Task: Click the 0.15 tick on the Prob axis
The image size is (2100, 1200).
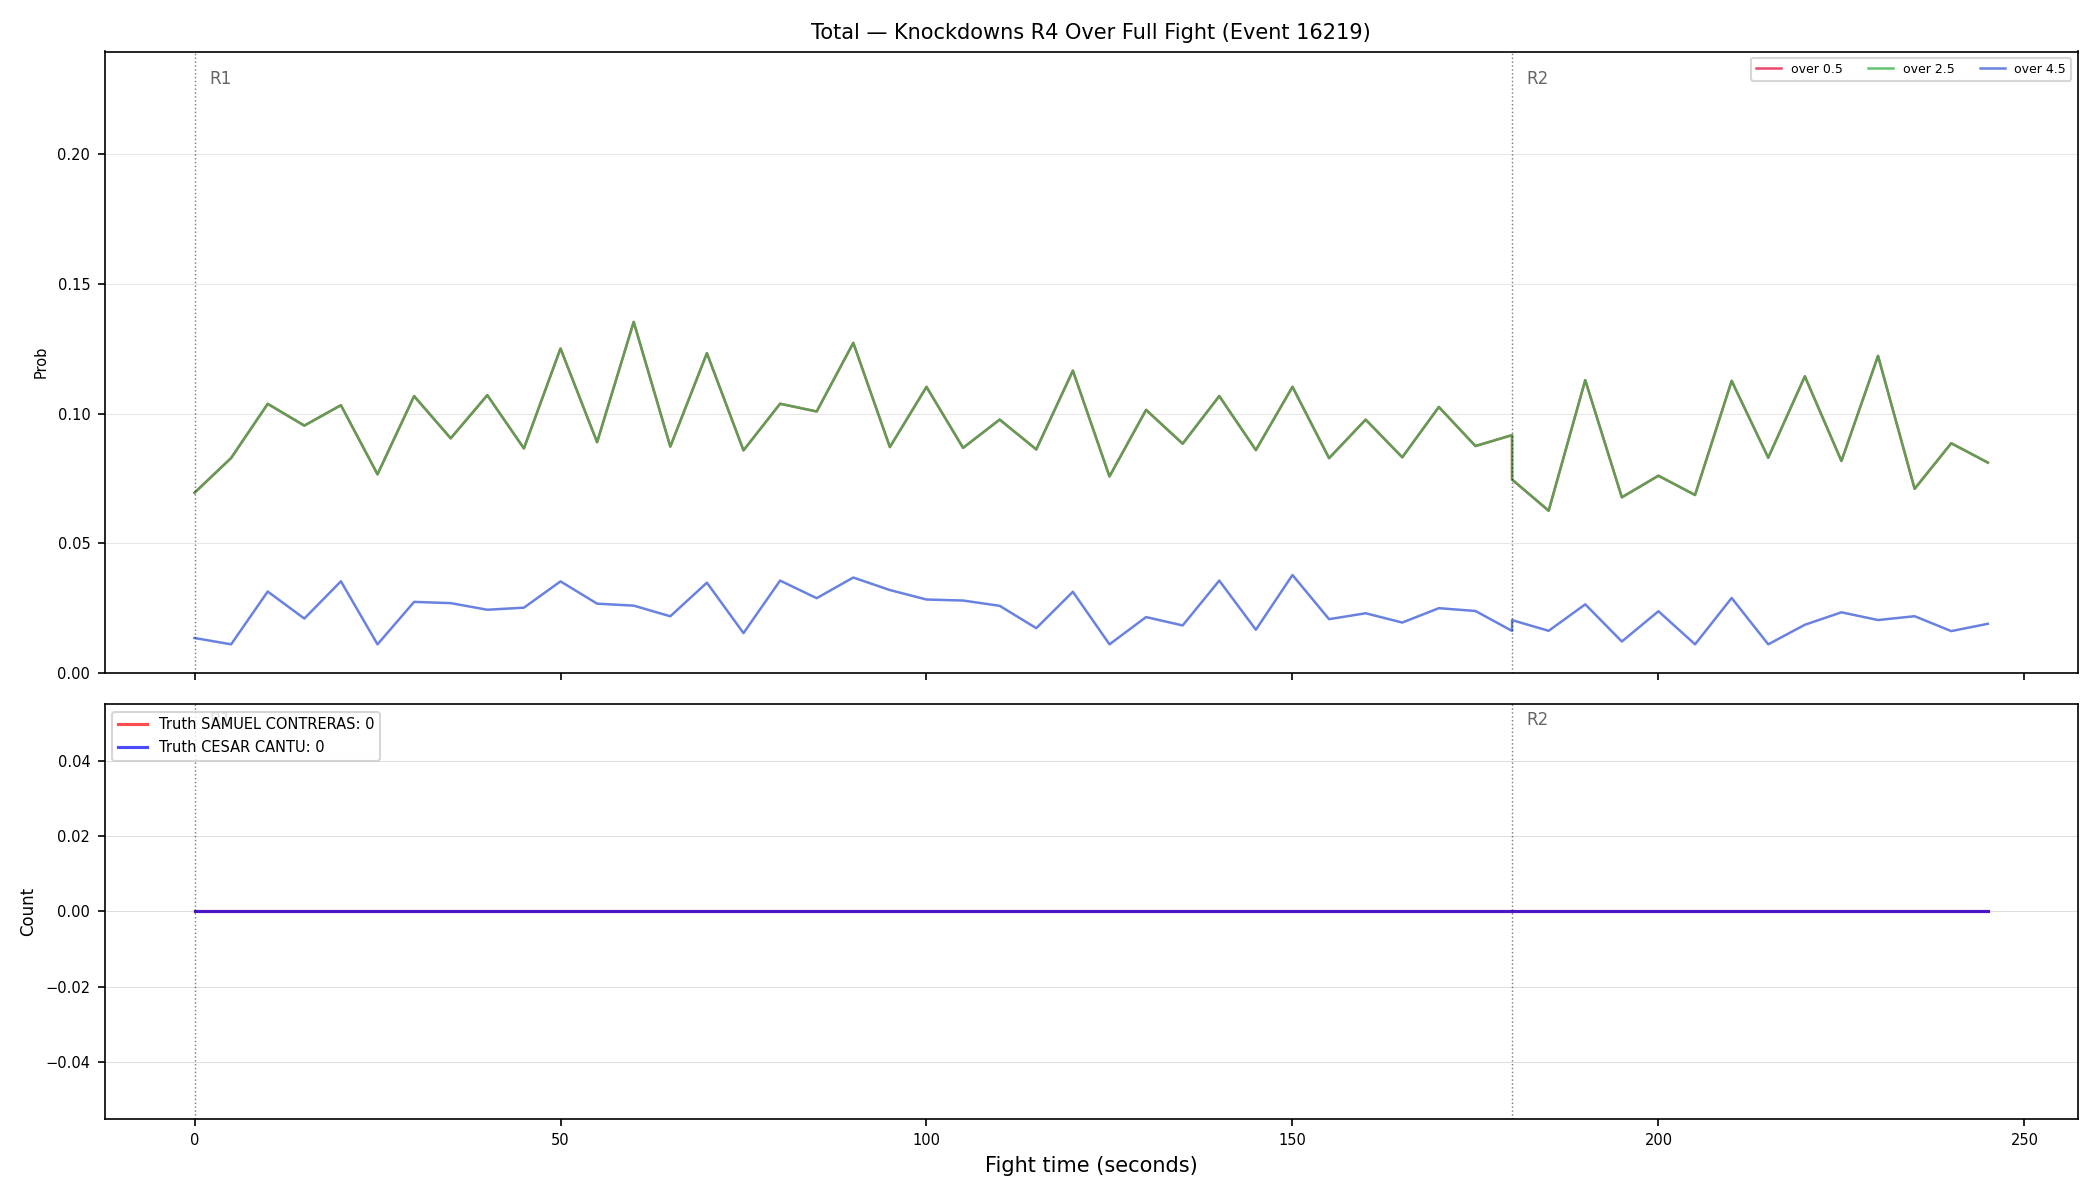Action: point(74,285)
